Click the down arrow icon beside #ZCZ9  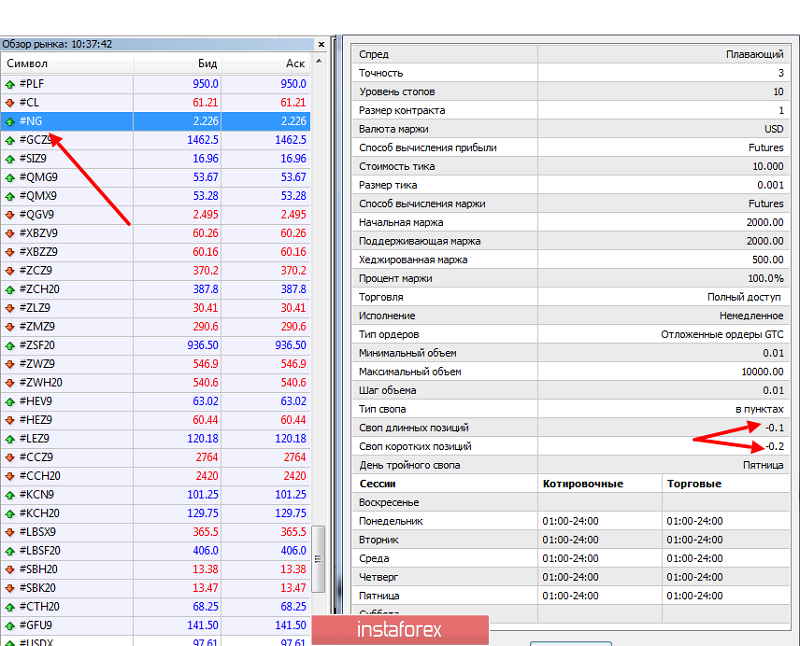pos(10,271)
